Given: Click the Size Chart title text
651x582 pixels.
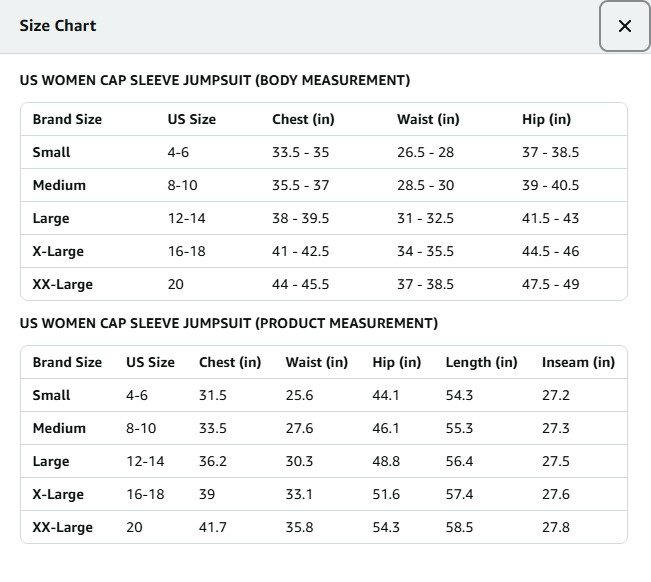Looking at the screenshot, I should coord(58,26).
